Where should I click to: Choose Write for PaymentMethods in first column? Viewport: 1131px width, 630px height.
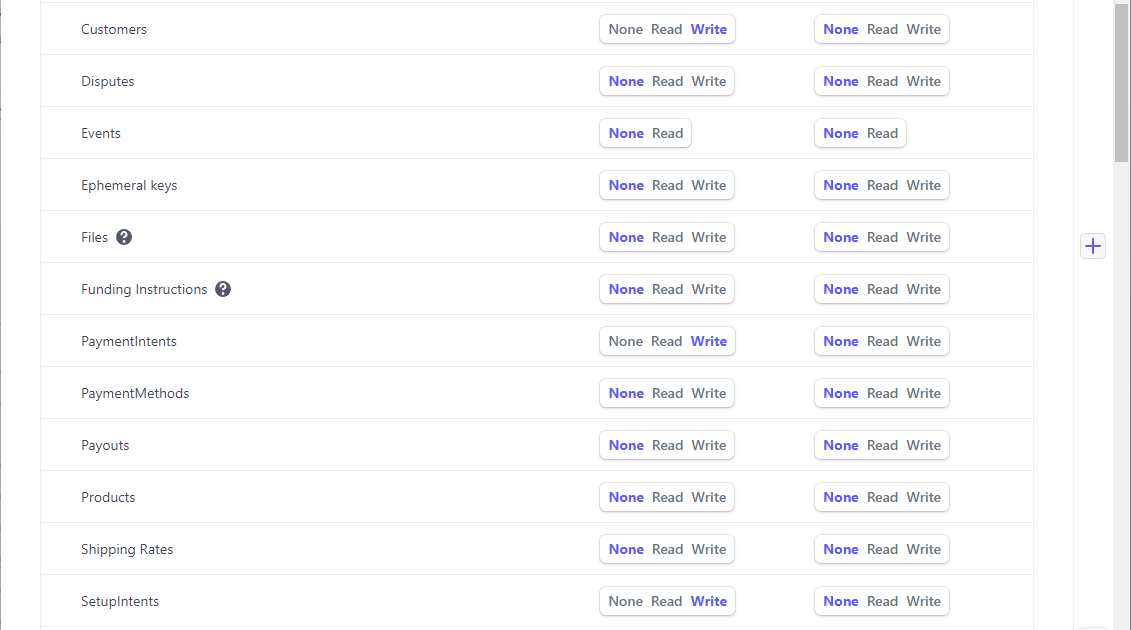709,393
